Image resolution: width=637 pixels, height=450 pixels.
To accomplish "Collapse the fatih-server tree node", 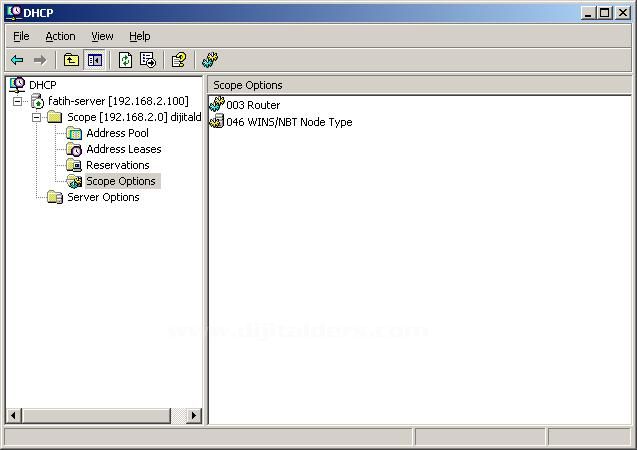I will pyautogui.click(x=18, y=101).
